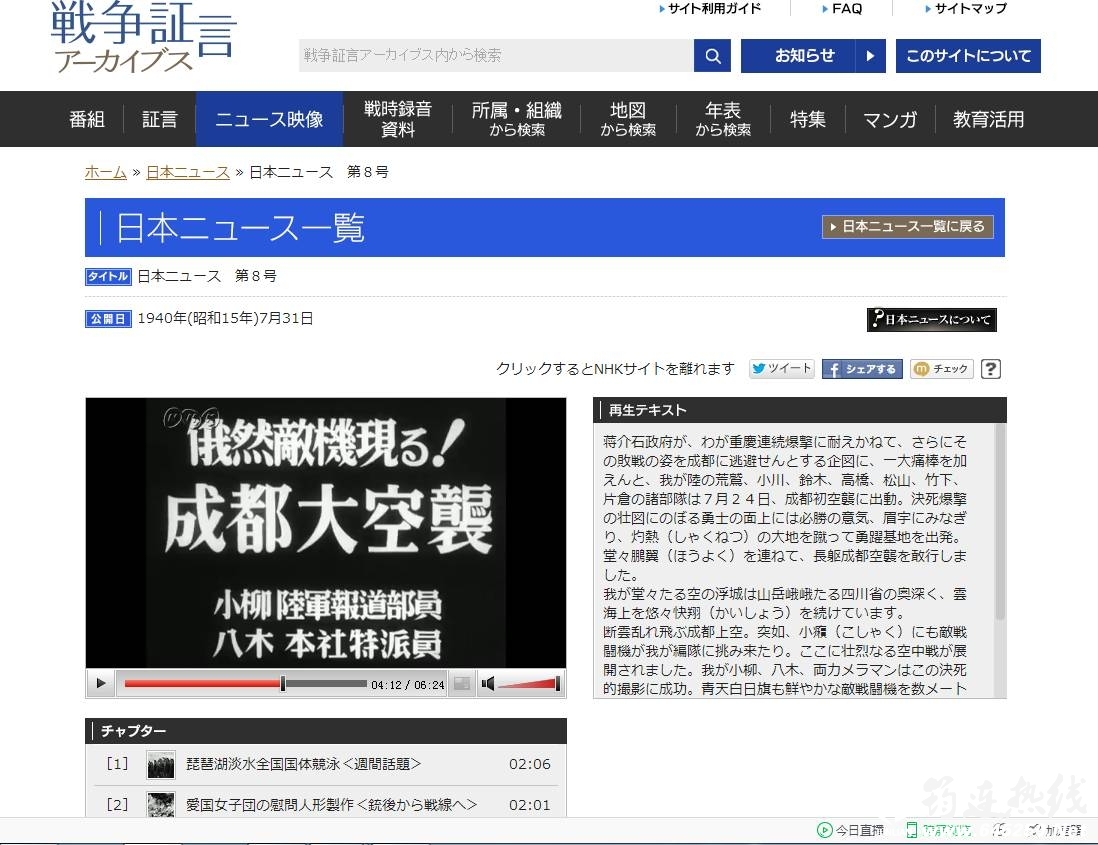
Task: Click the time display 04:12 / 06:24
Action: (408, 685)
